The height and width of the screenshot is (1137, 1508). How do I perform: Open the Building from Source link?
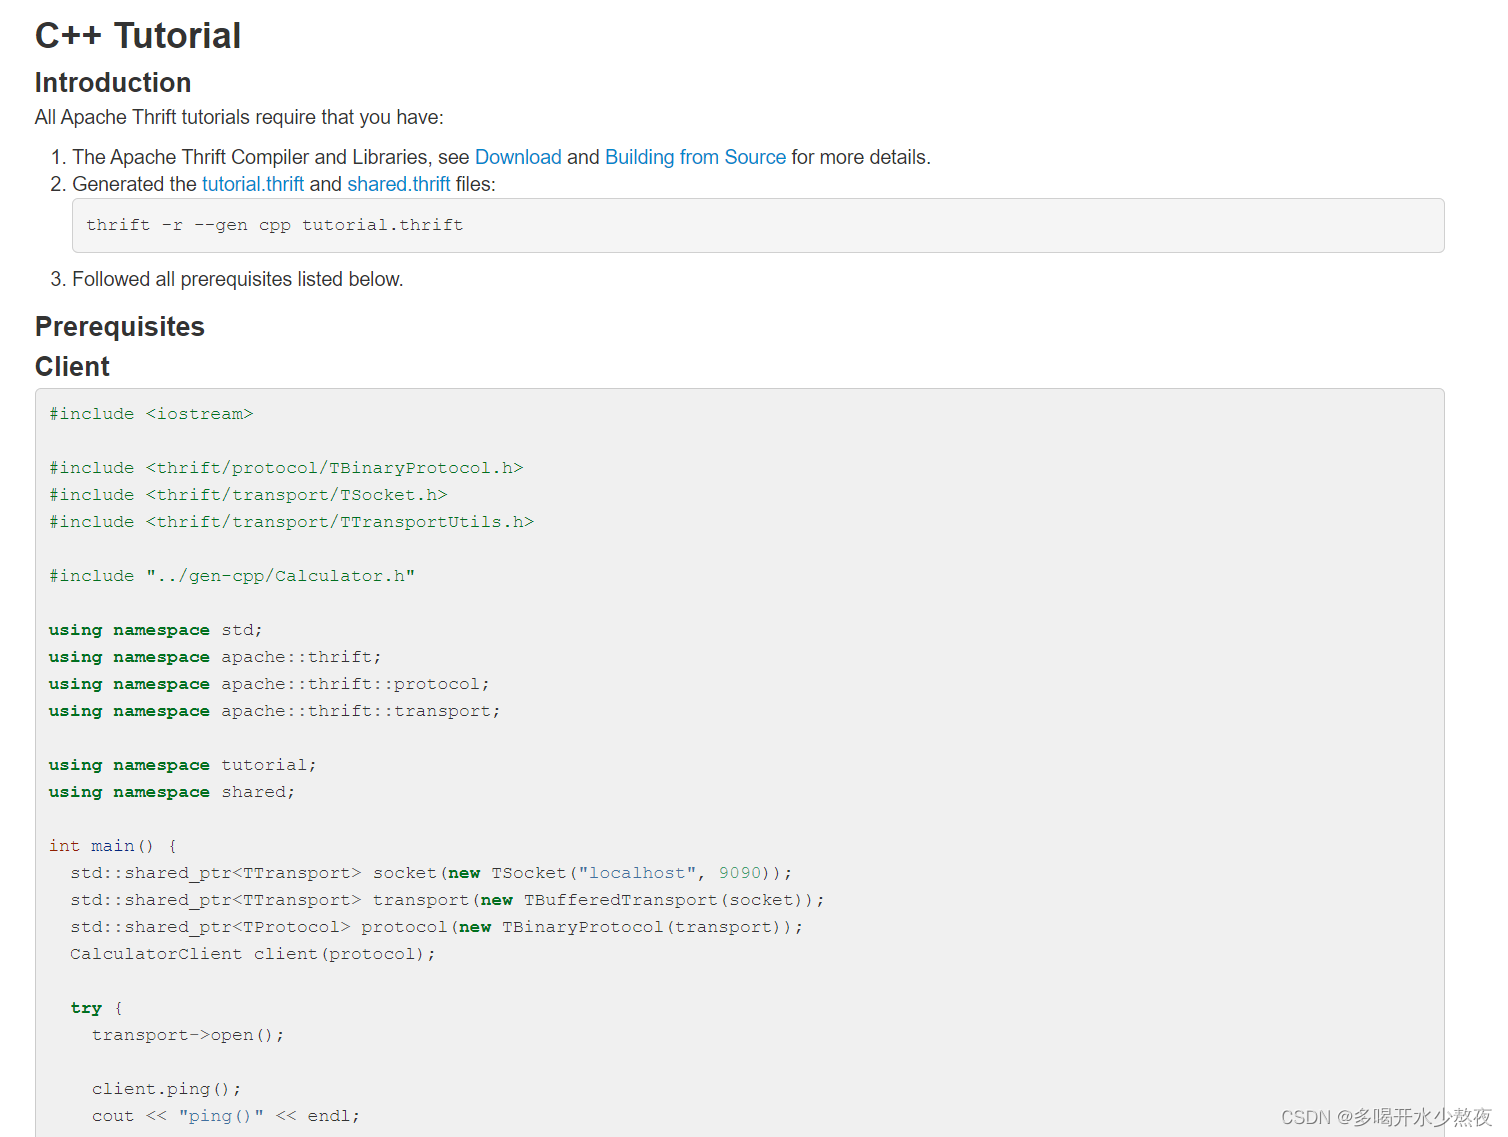click(x=695, y=157)
